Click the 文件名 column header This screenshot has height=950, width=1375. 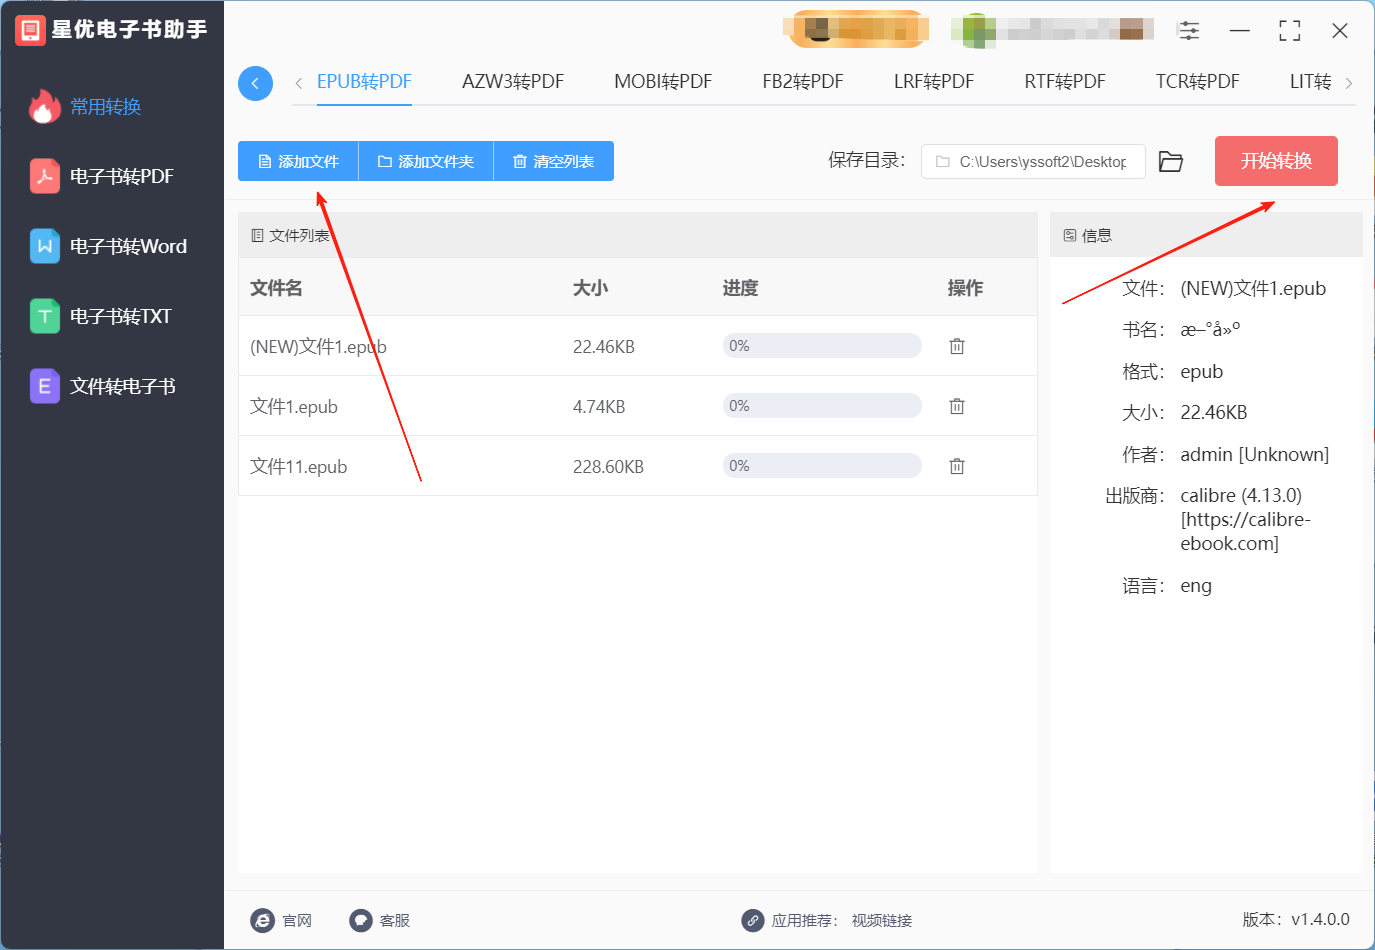276,288
